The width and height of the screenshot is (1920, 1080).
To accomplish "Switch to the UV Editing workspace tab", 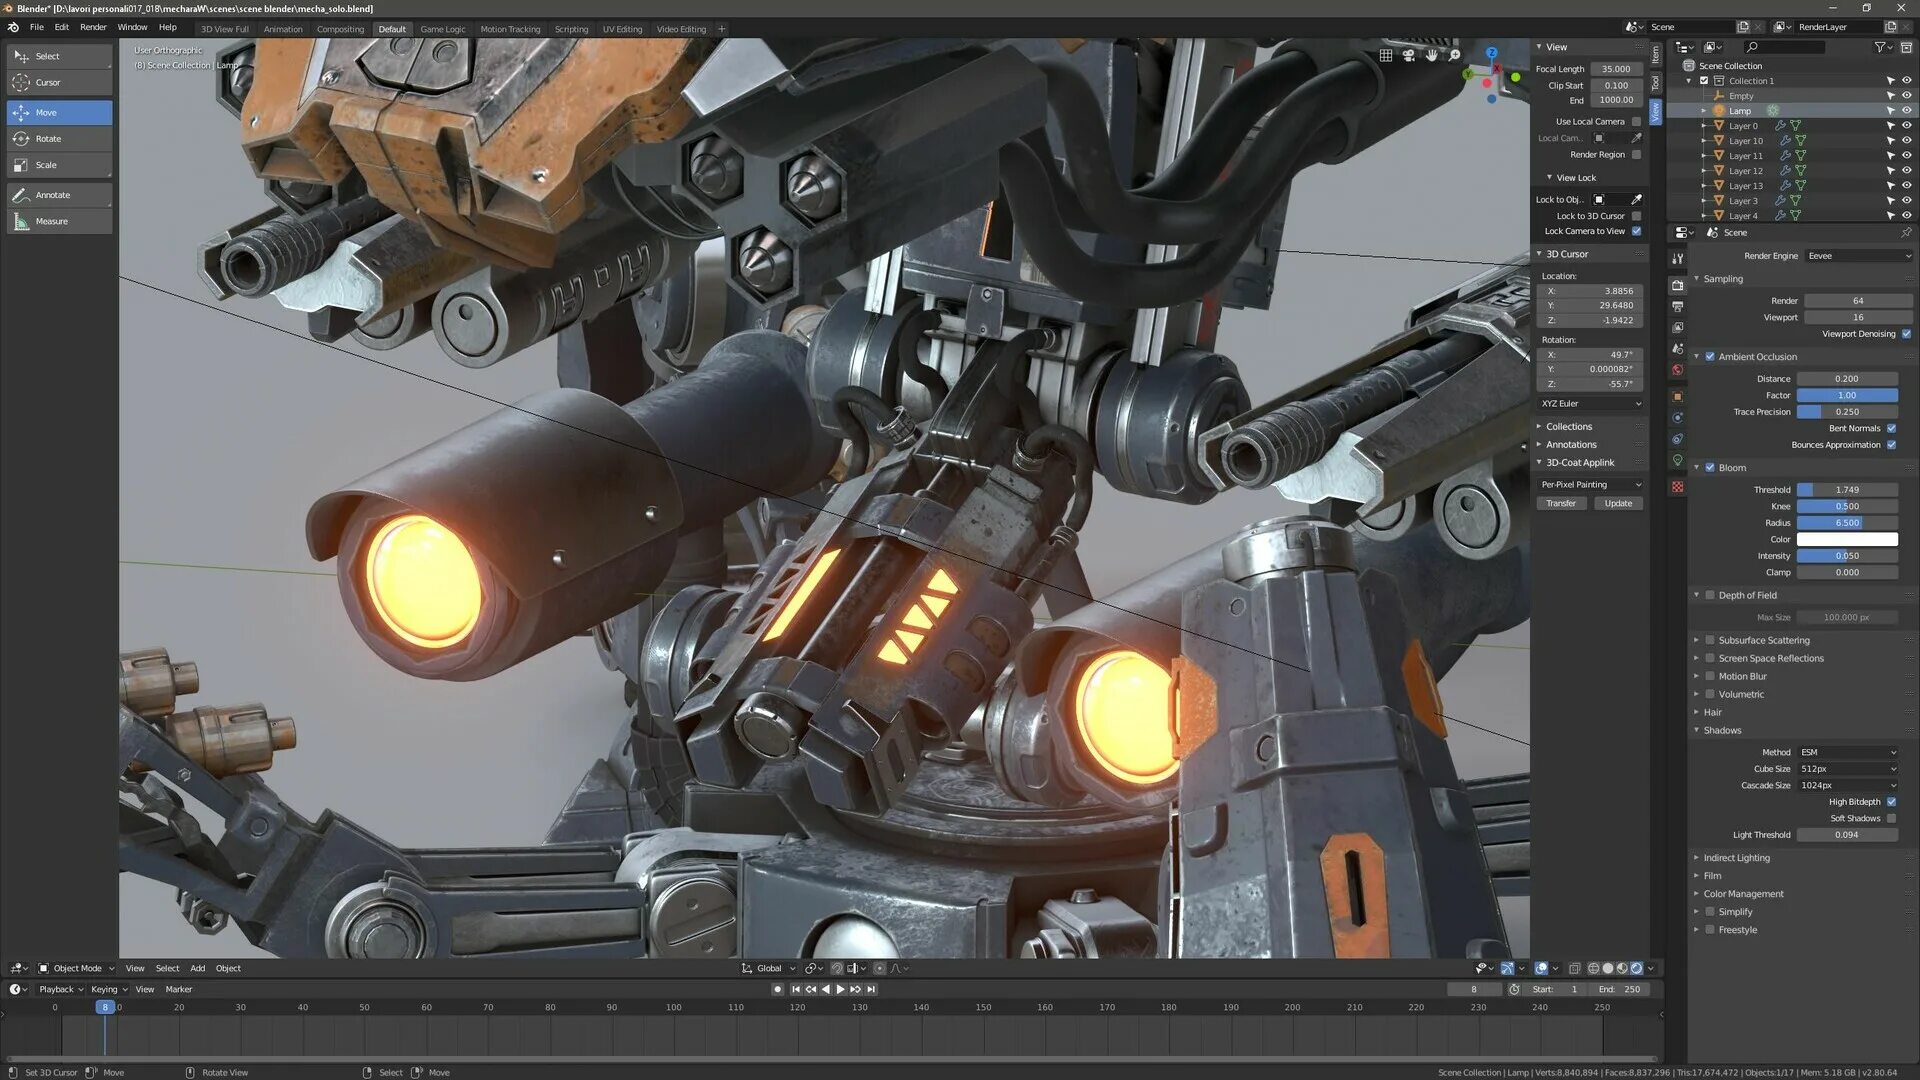I will pyautogui.click(x=622, y=29).
